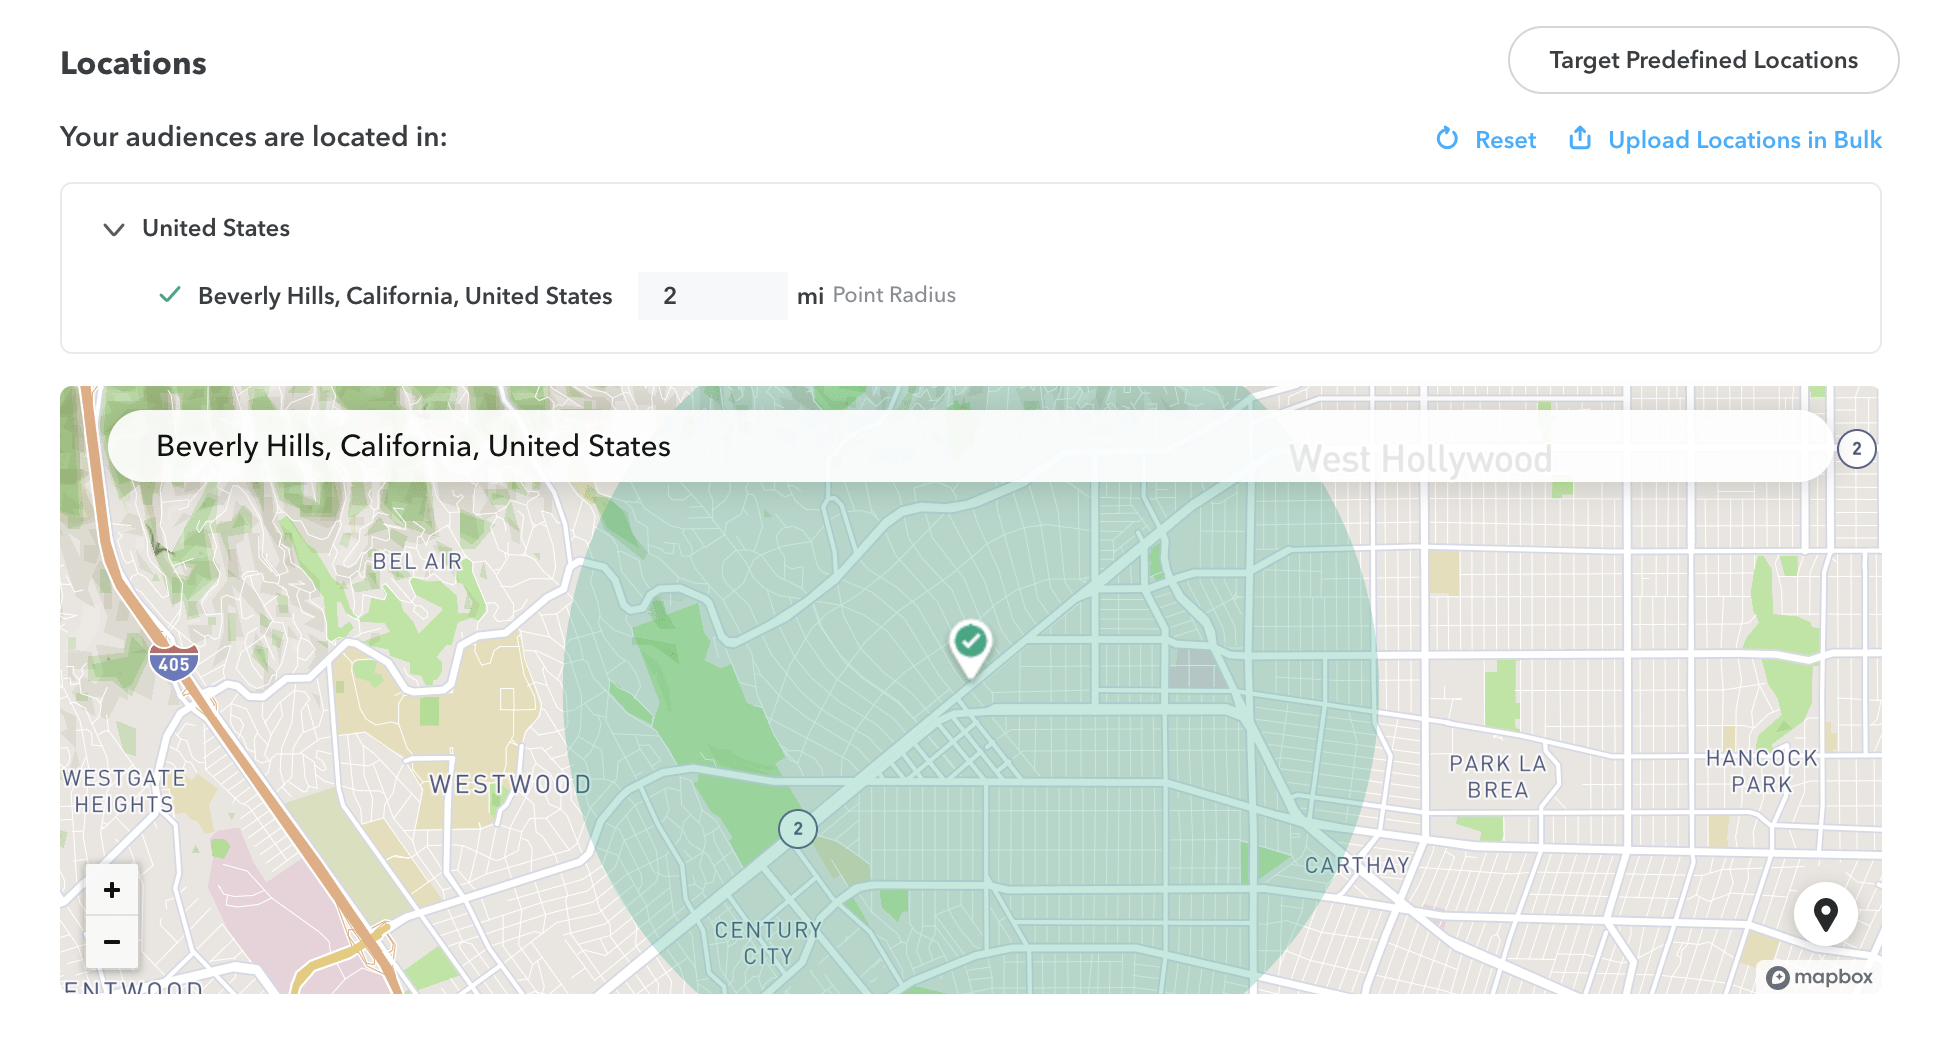Zoom in on the map with the plus control

pos(111,889)
